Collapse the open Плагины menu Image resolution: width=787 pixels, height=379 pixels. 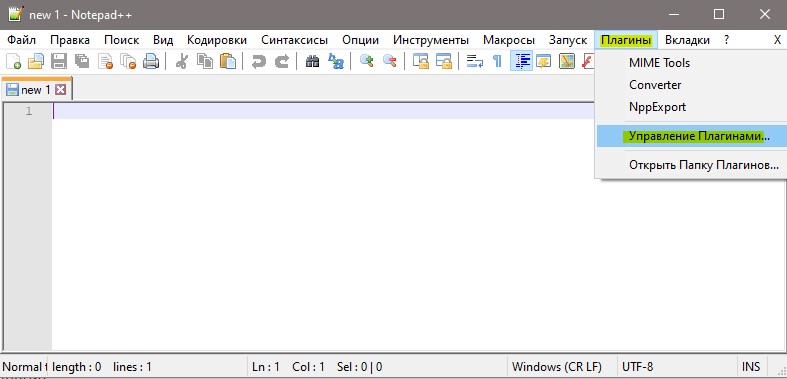[x=626, y=40]
